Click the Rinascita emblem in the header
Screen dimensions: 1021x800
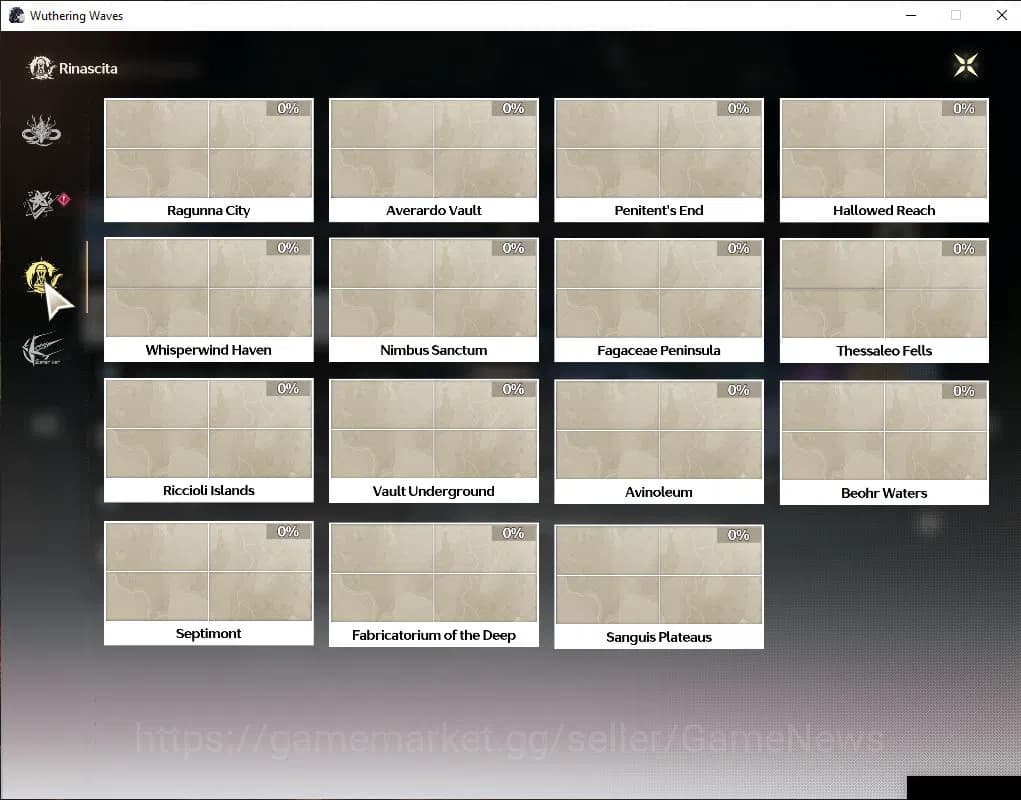pos(41,68)
